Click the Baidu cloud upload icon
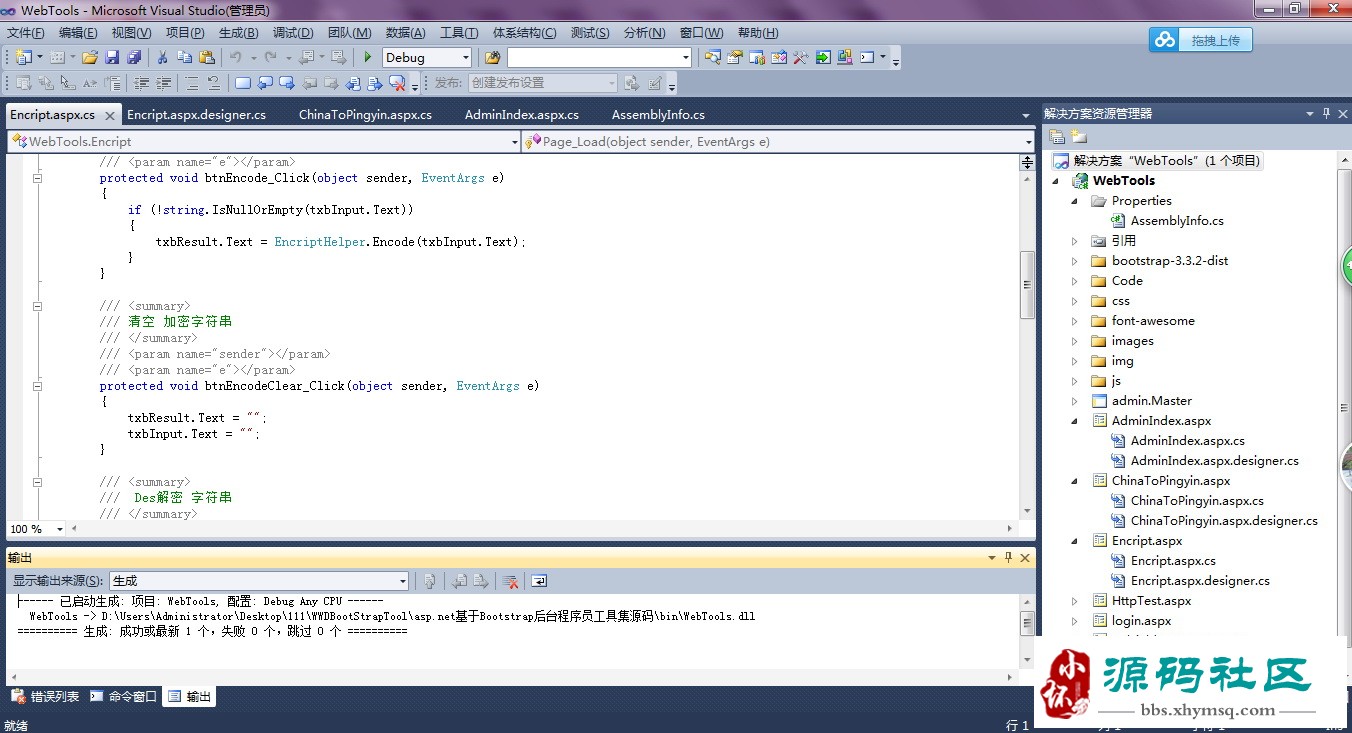Screen dimensions: 1352x733 coord(1164,39)
